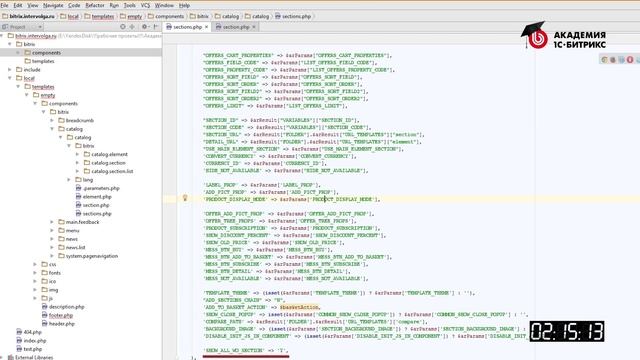
Task: Click the scroll from source target icon
Action: (x=123, y=27)
